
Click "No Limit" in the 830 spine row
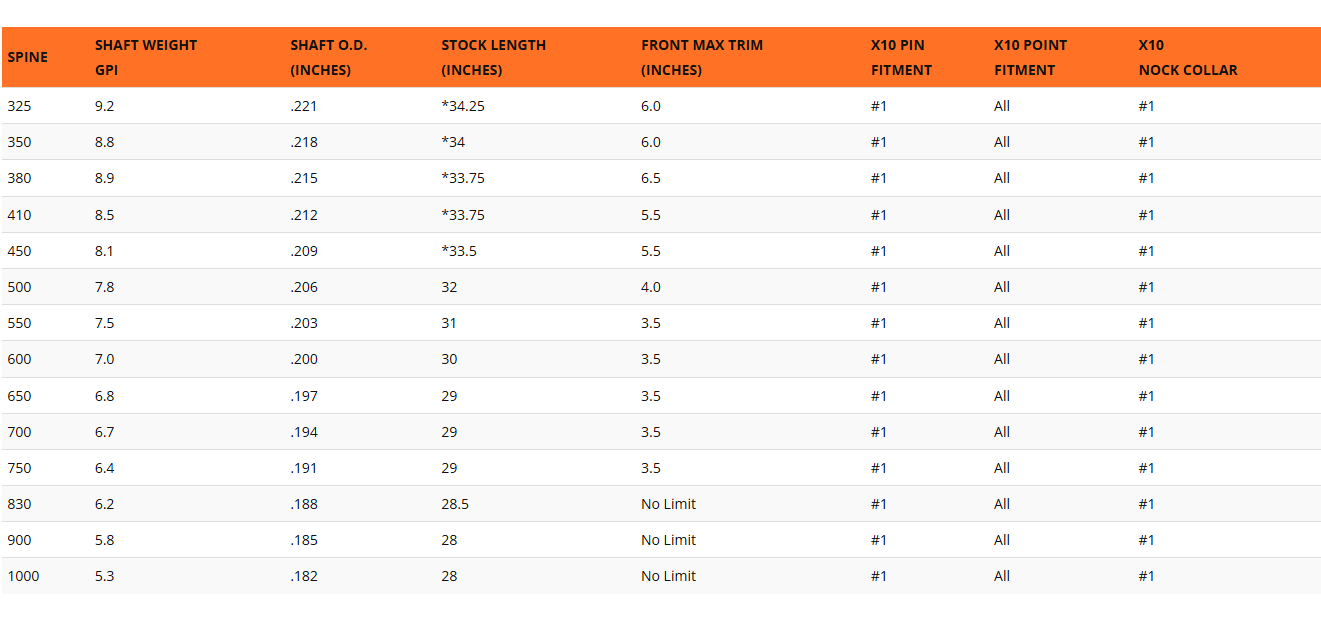[668, 504]
